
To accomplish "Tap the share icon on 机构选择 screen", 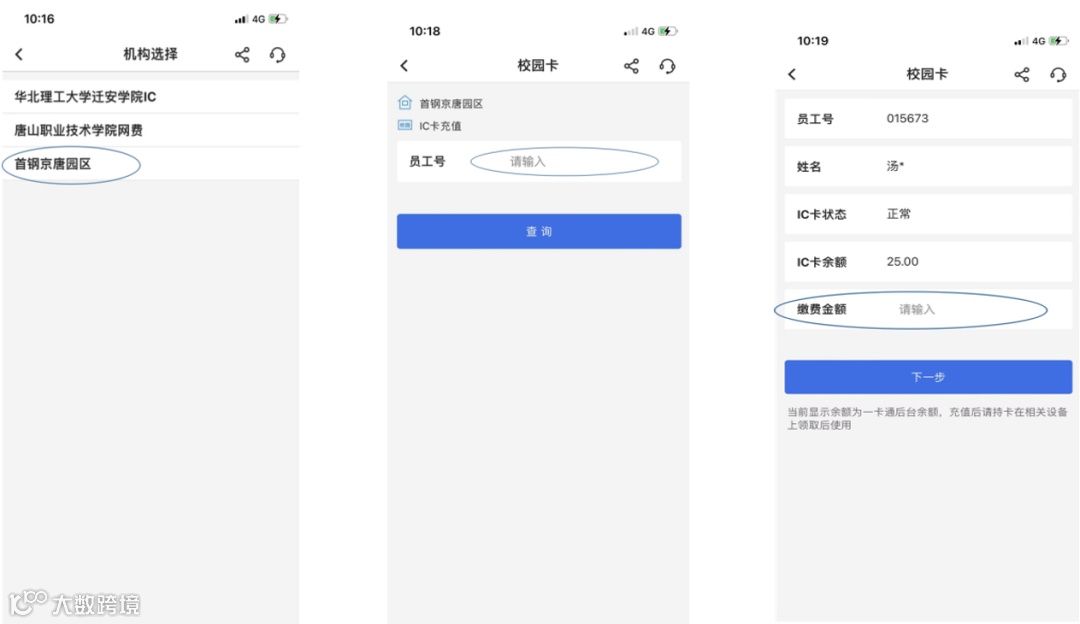I will click(x=242, y=54).
